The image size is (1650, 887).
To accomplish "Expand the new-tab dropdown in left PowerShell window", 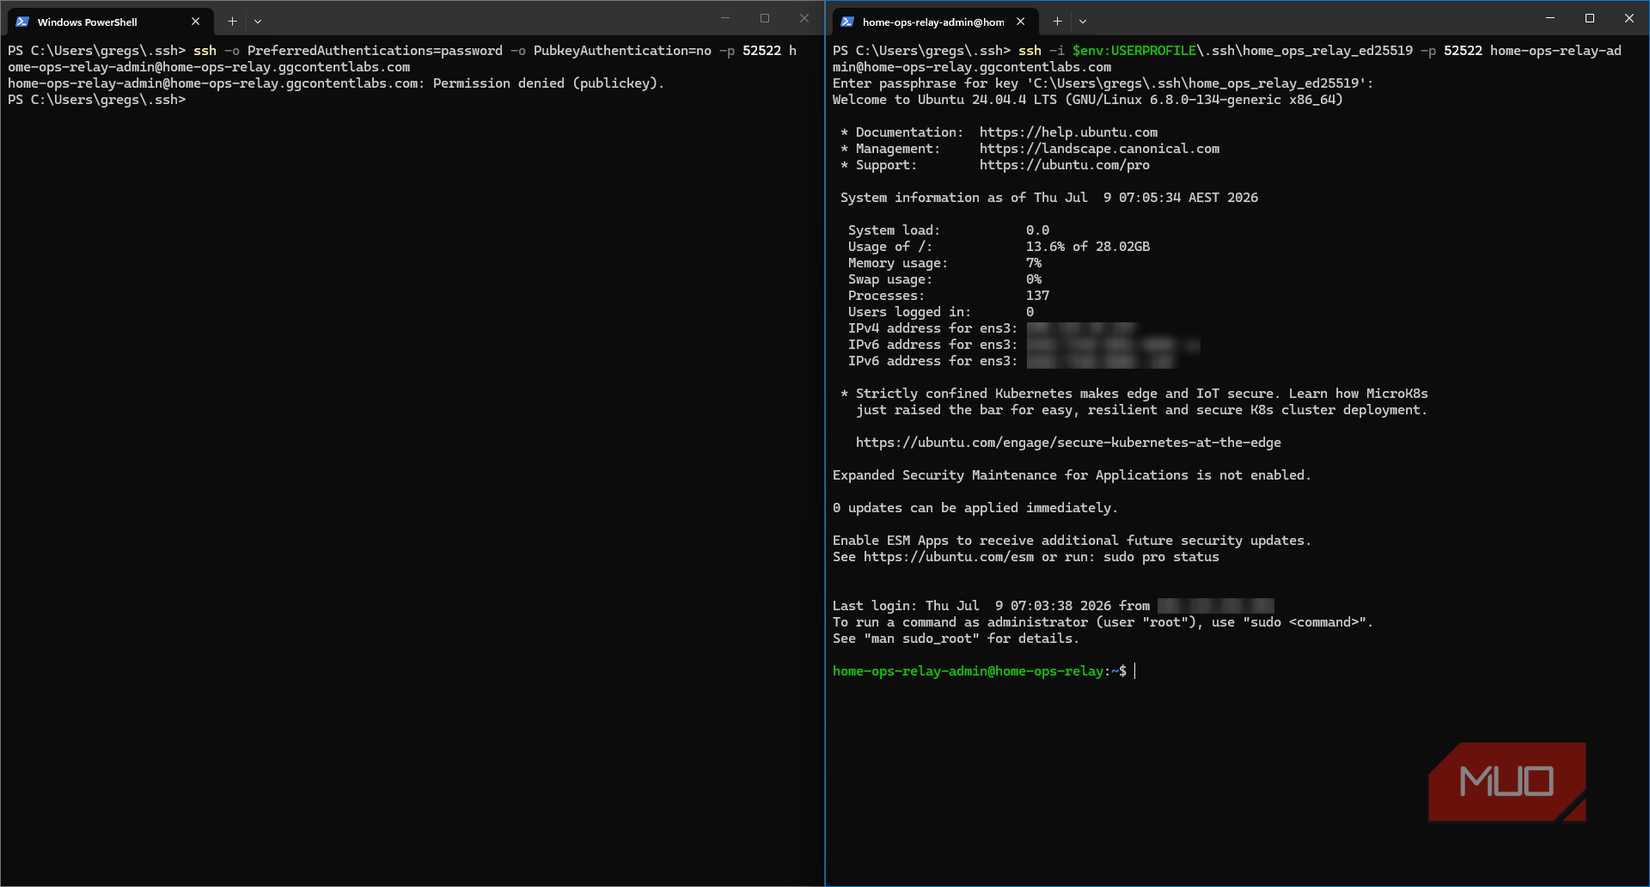I will tap(258, 21).
